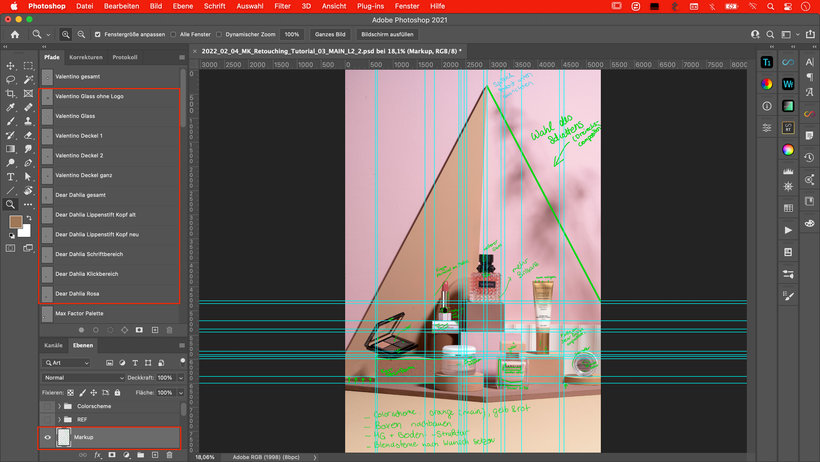820x462 pixels.
Task: Click the zoom-in magnifier in options bar
Action: coord(65,35)
